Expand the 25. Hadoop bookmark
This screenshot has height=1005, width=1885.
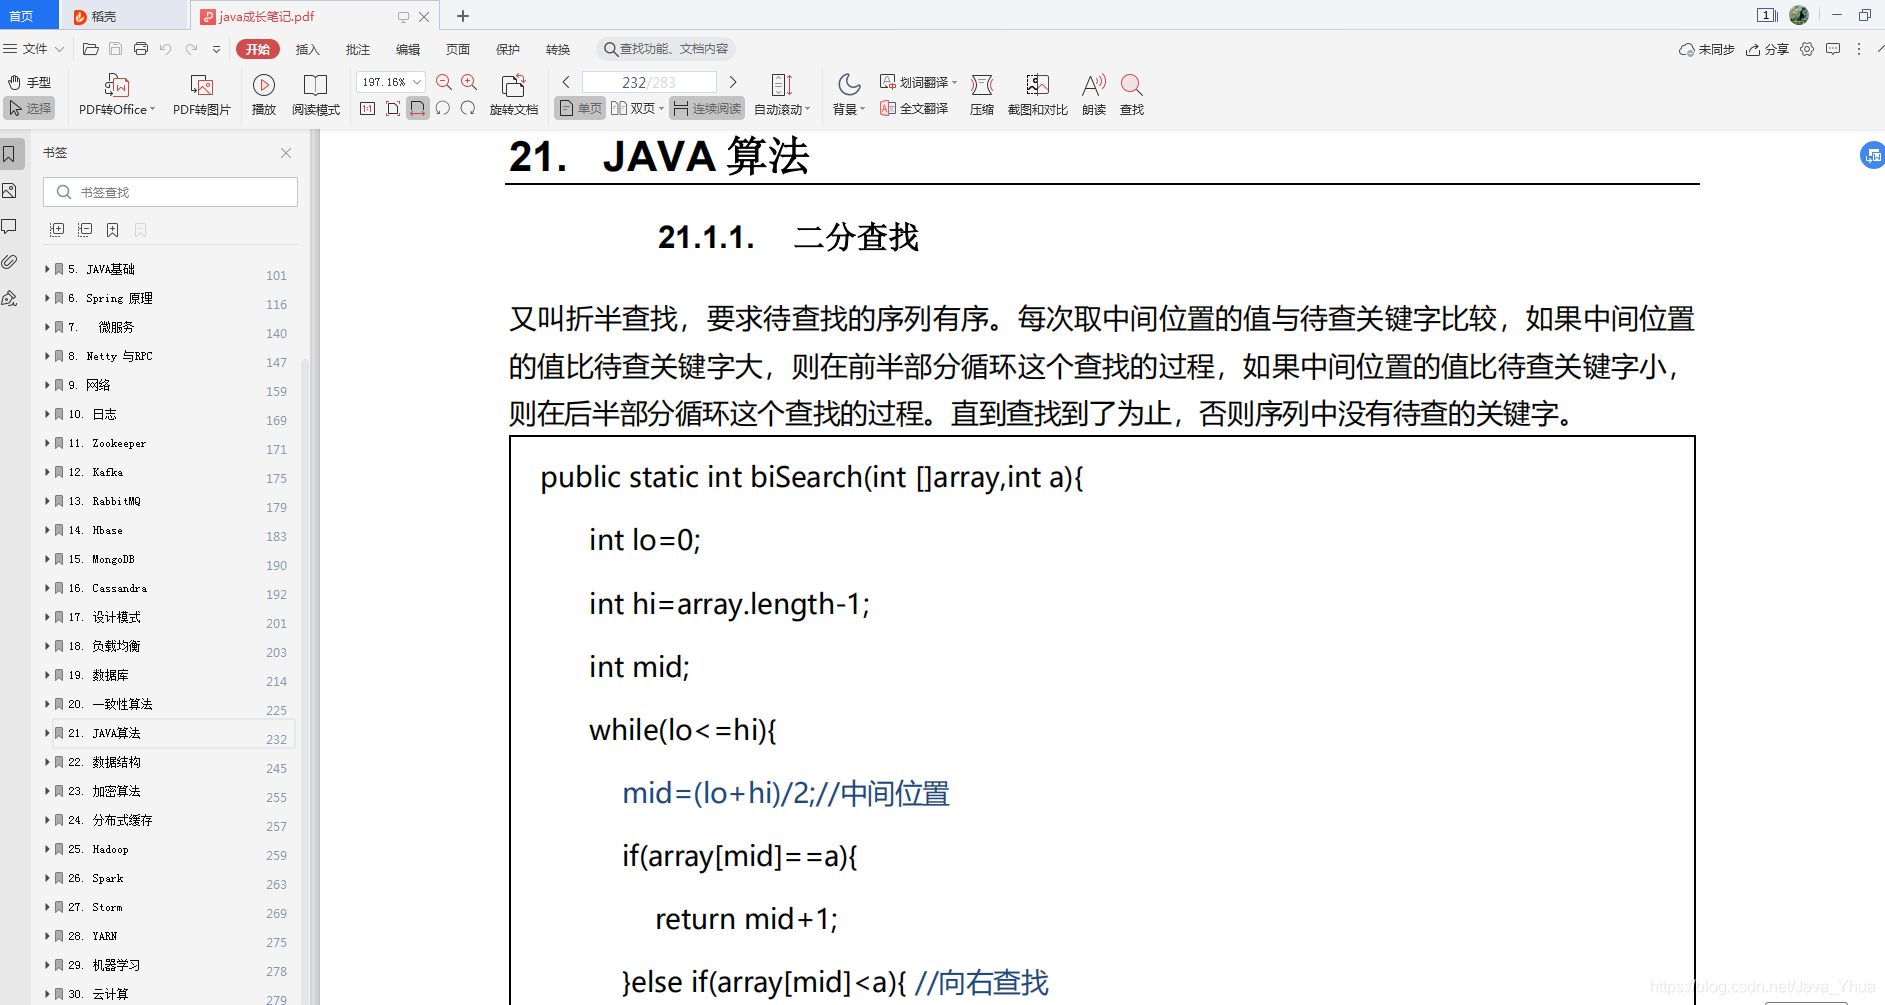47,849
